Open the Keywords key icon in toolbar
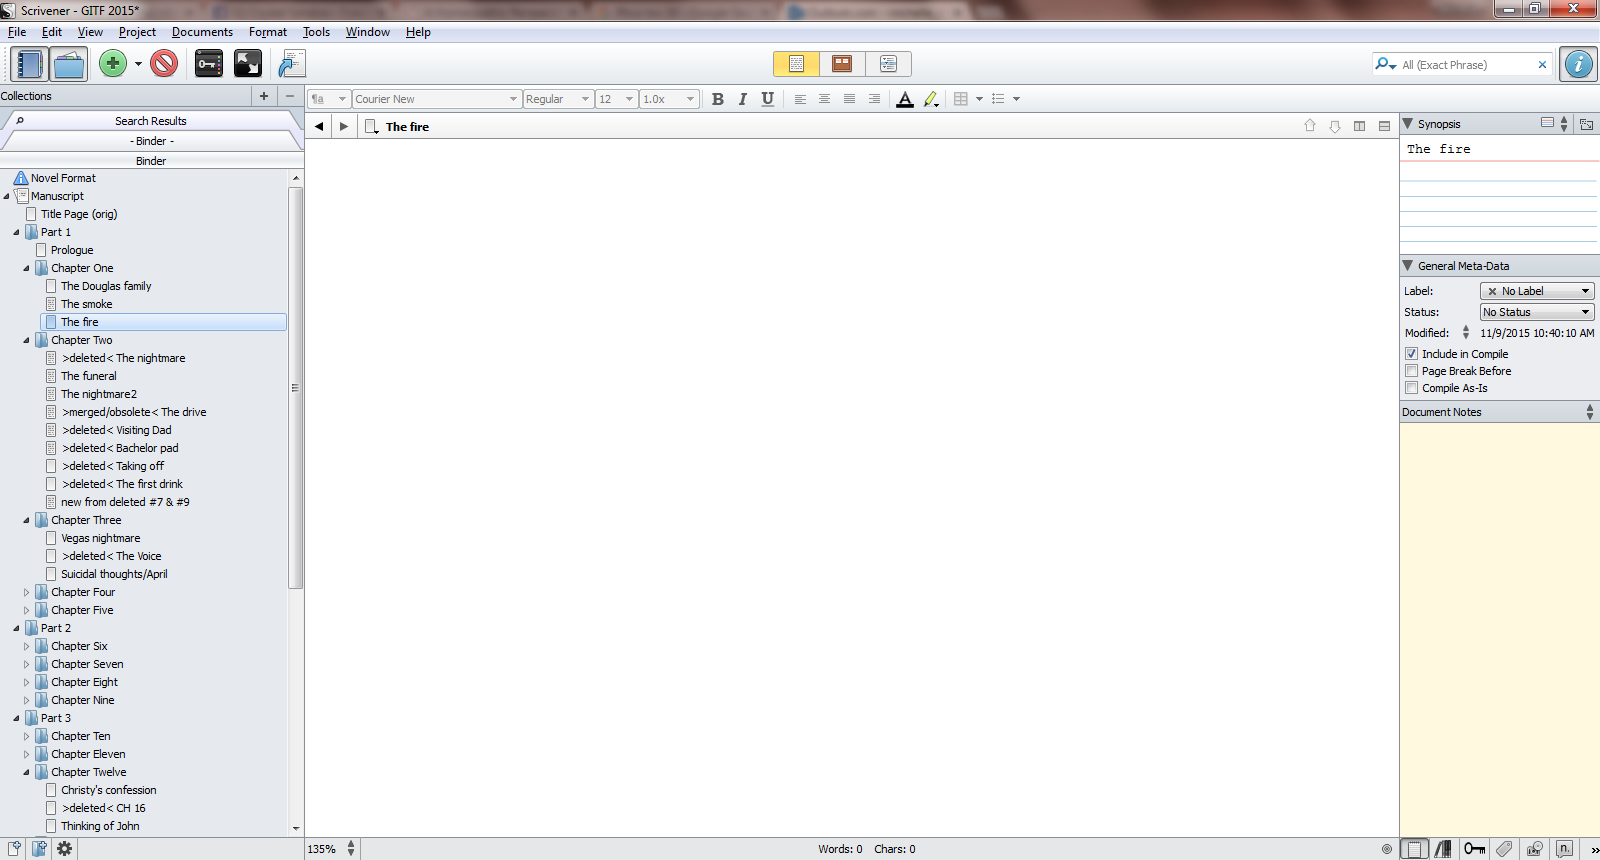 pos(208,64)
